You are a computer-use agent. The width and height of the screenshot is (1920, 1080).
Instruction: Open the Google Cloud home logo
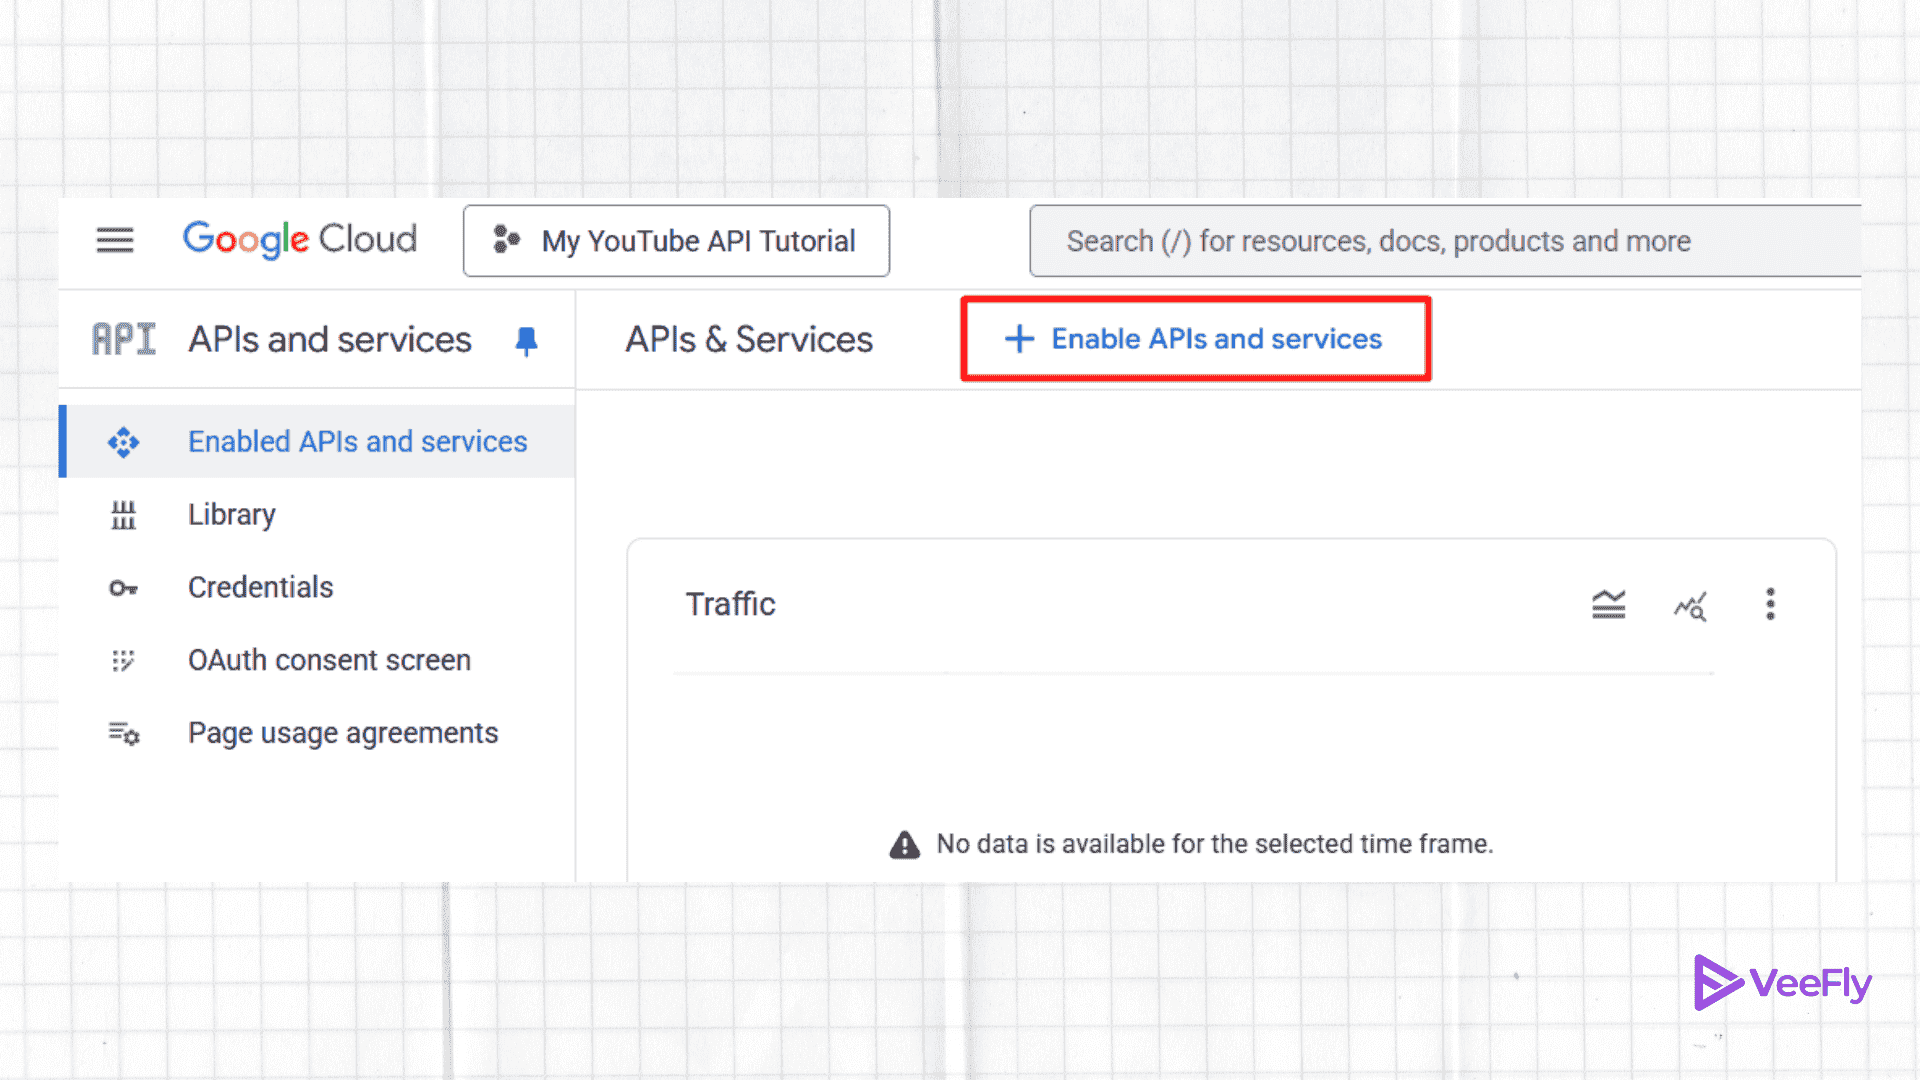coord(299,240)
